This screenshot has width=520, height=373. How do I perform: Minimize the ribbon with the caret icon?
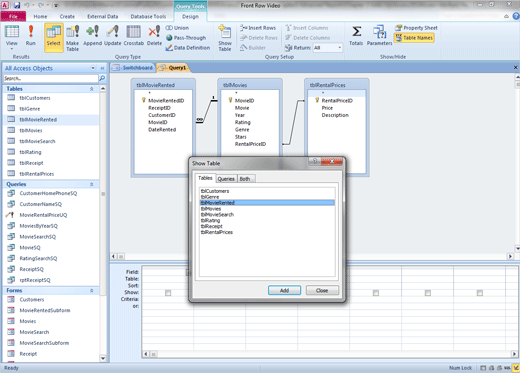[507, 16]
